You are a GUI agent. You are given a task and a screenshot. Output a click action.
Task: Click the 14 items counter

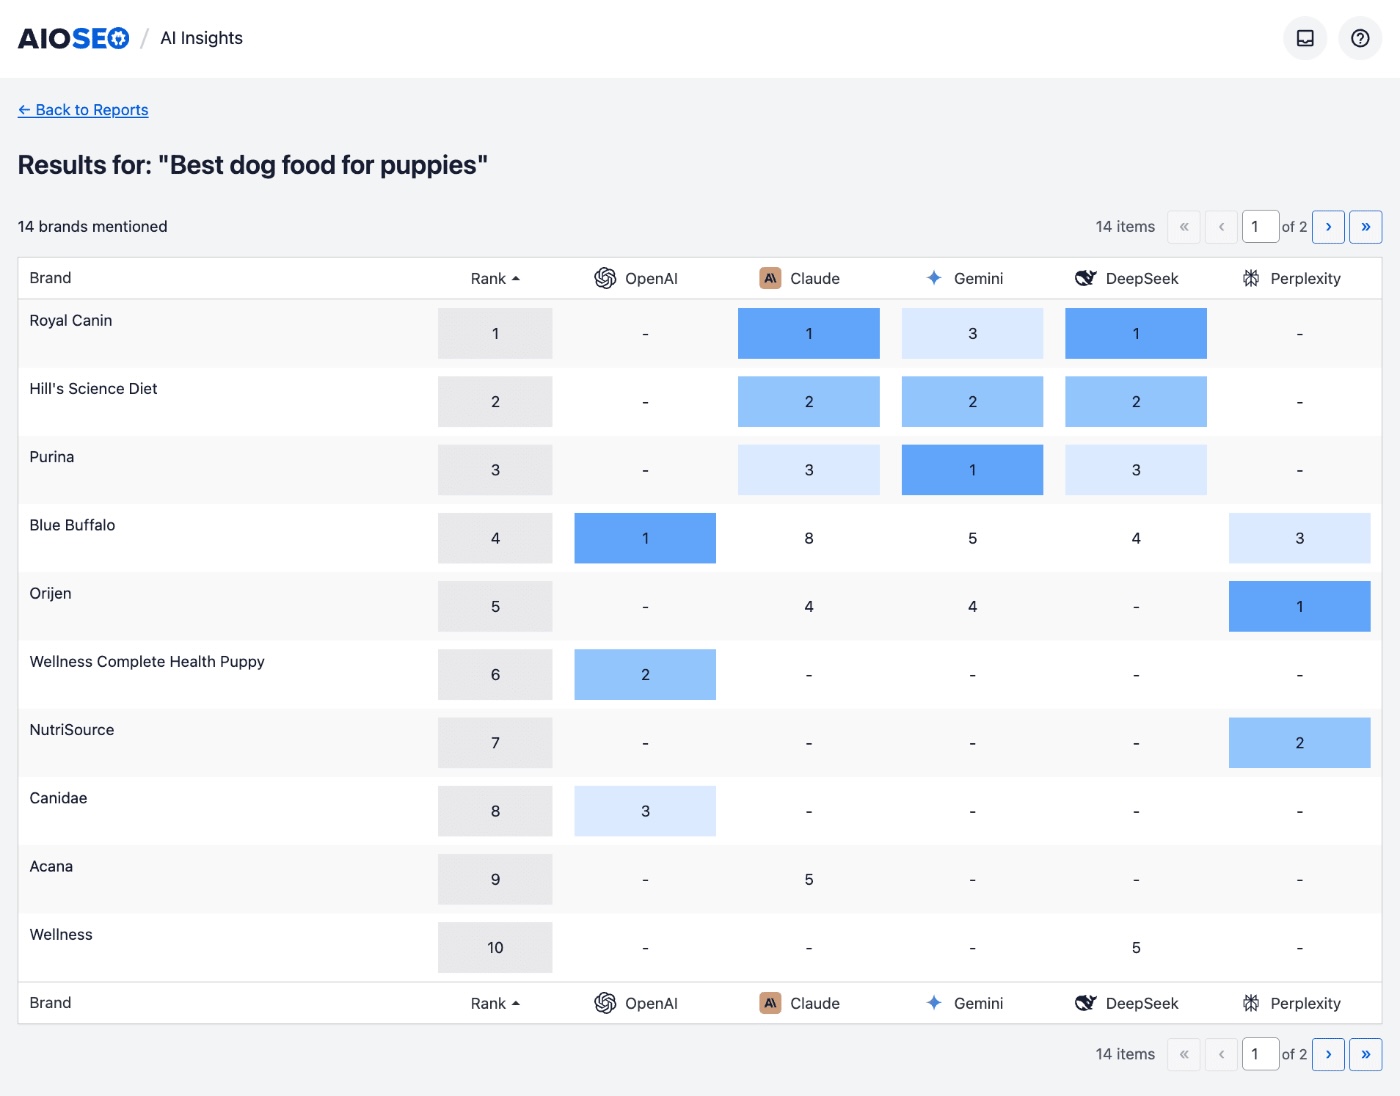click(1124, 227)
